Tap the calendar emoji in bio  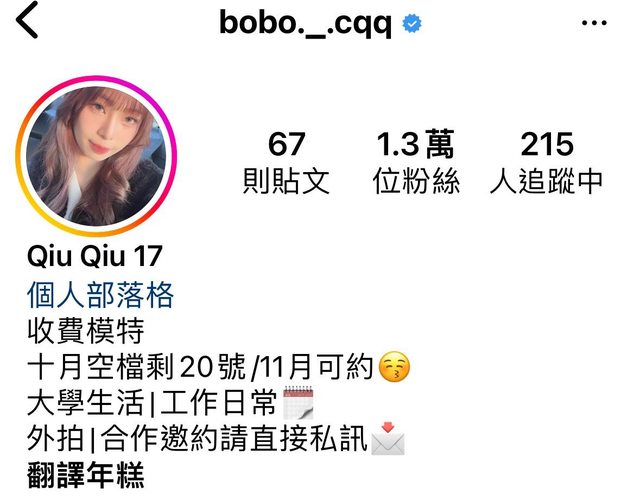(x=298, y=402)
